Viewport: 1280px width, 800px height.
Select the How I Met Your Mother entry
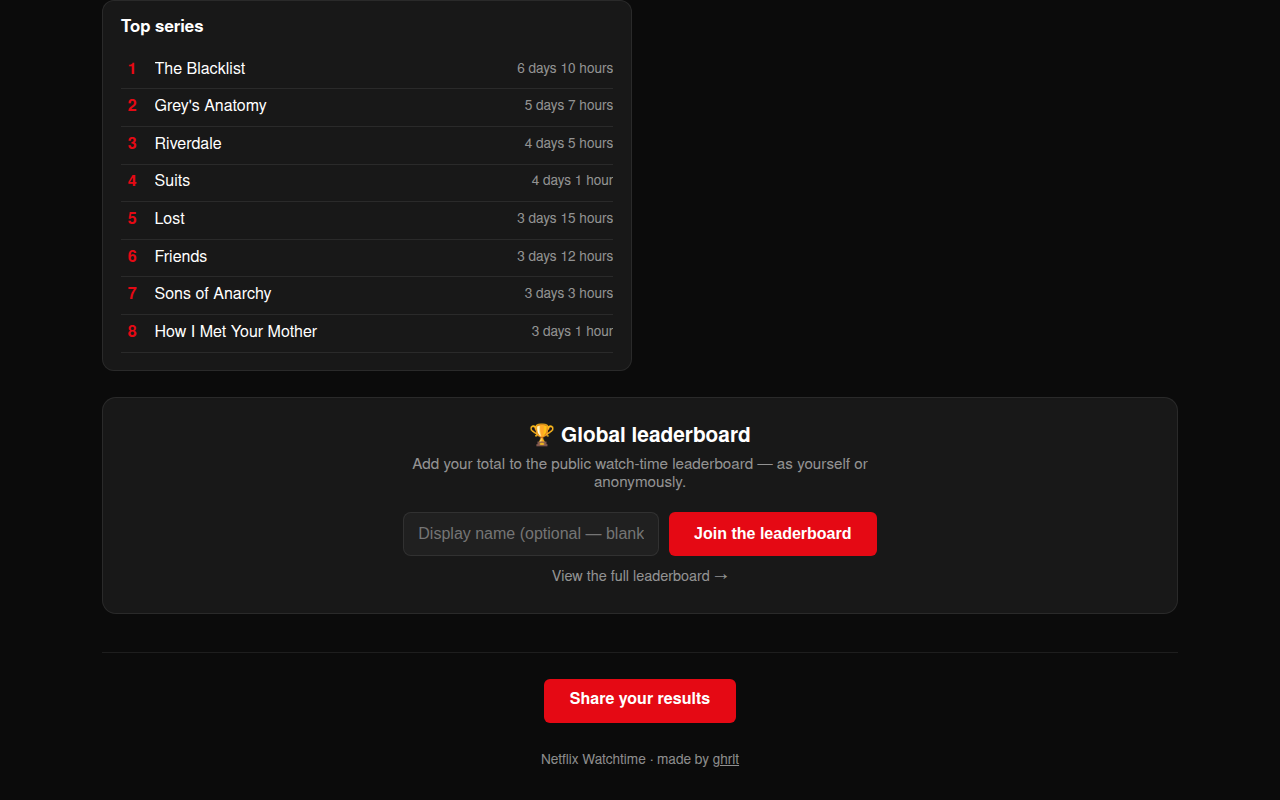367,332
